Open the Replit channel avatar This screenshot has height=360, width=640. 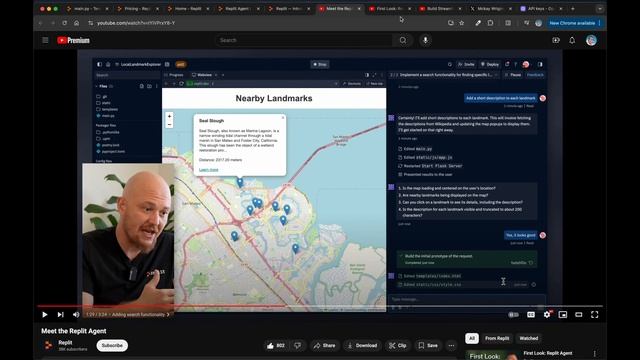(48, 345)
